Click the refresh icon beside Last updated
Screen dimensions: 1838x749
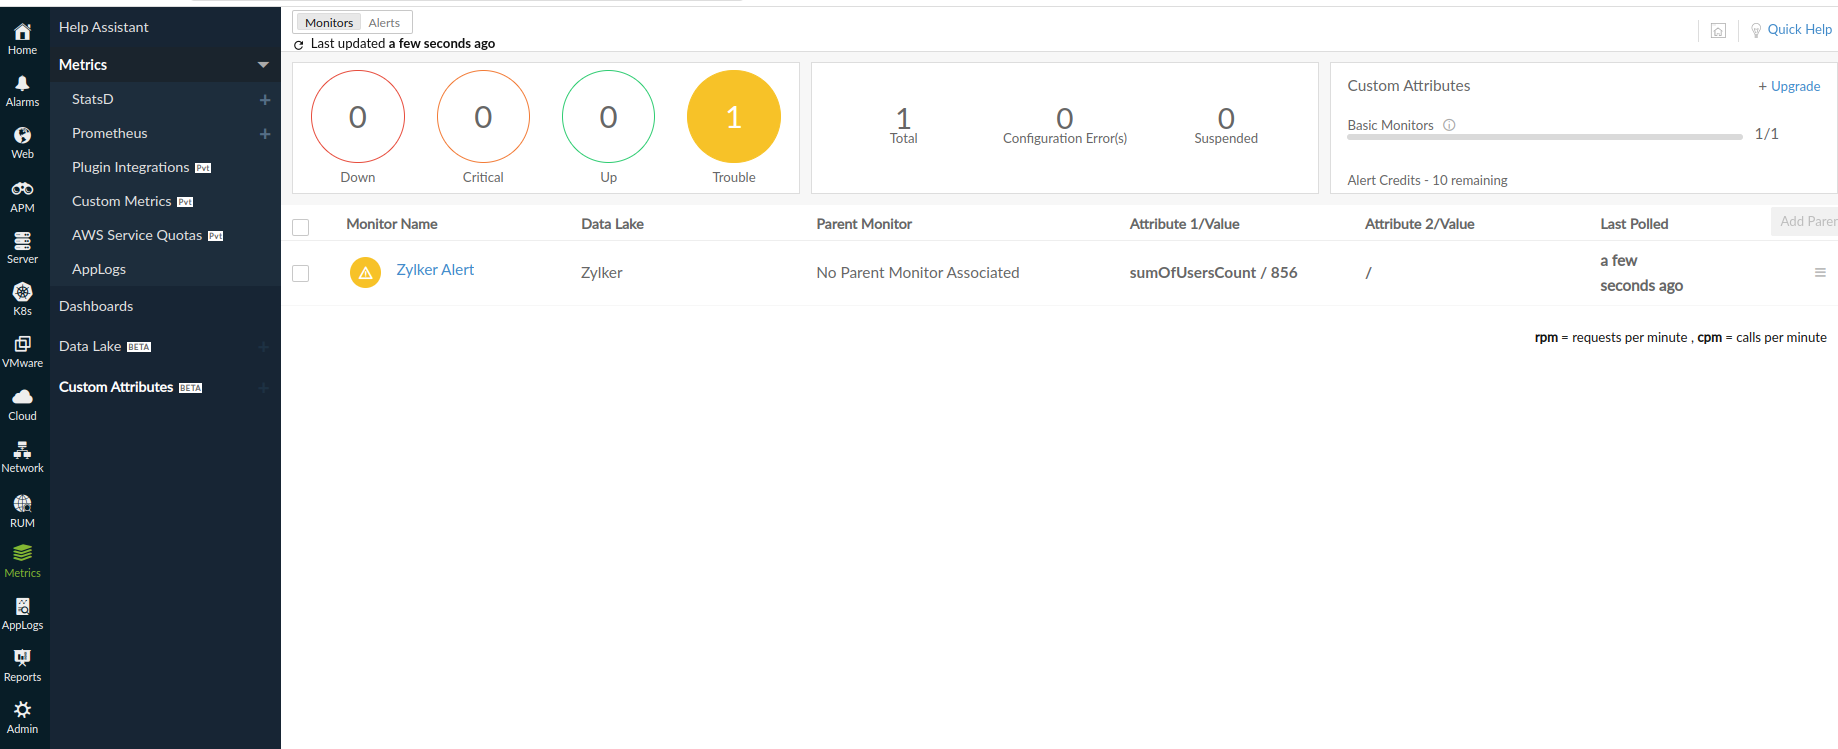298,45
